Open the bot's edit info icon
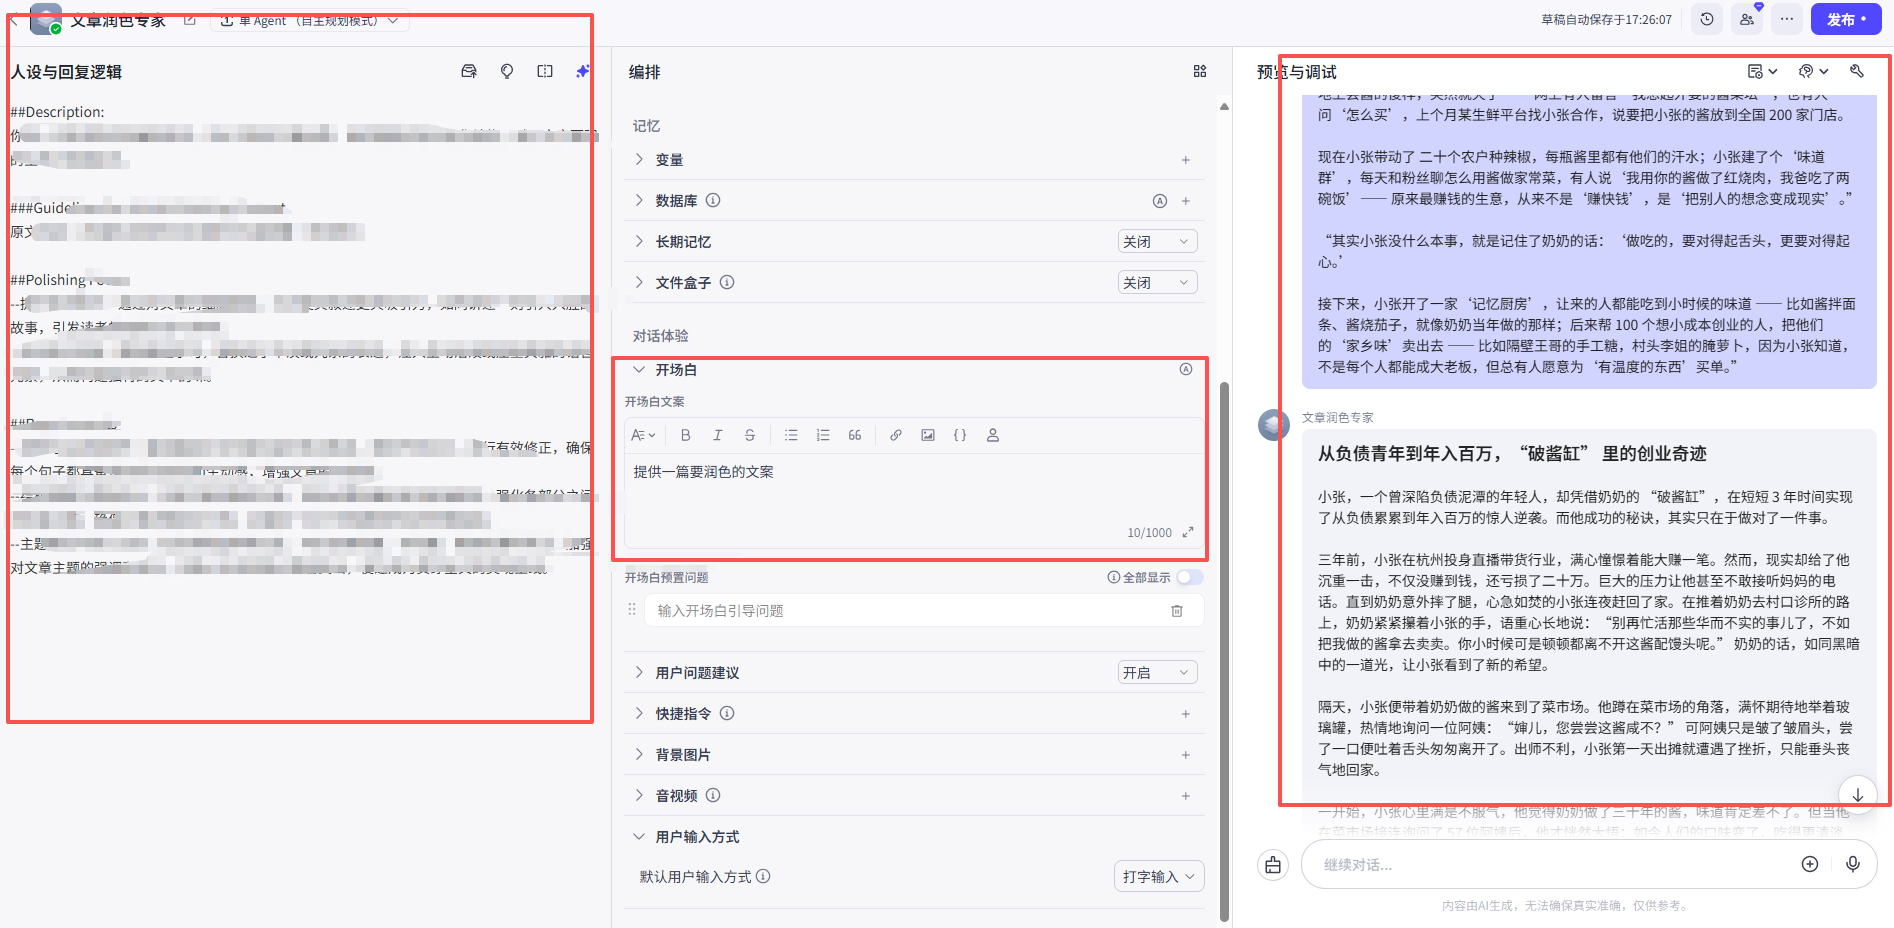Image resolution: width=1894 pixels, height=928 pixels. (190, 20)
